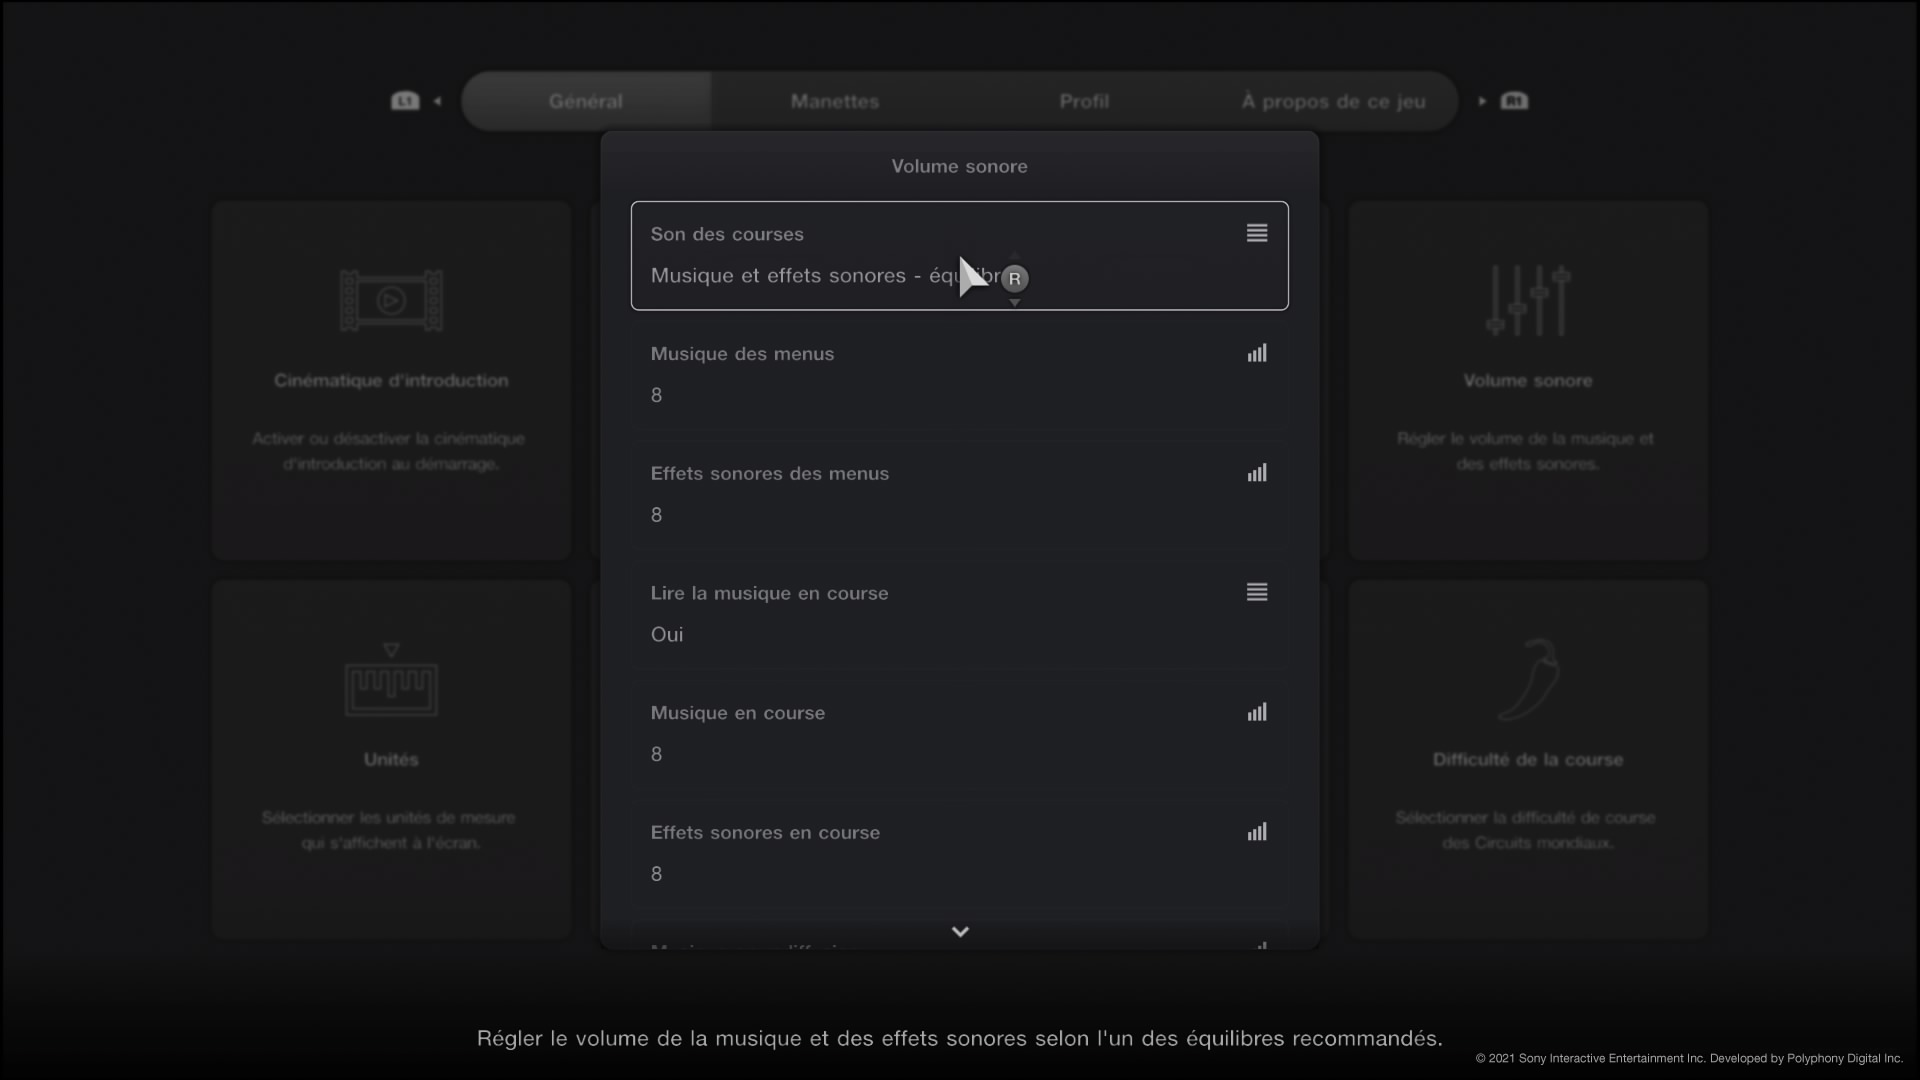
Task: Click the list icon for Lire la musique en course
Action: pos(1257,592)
